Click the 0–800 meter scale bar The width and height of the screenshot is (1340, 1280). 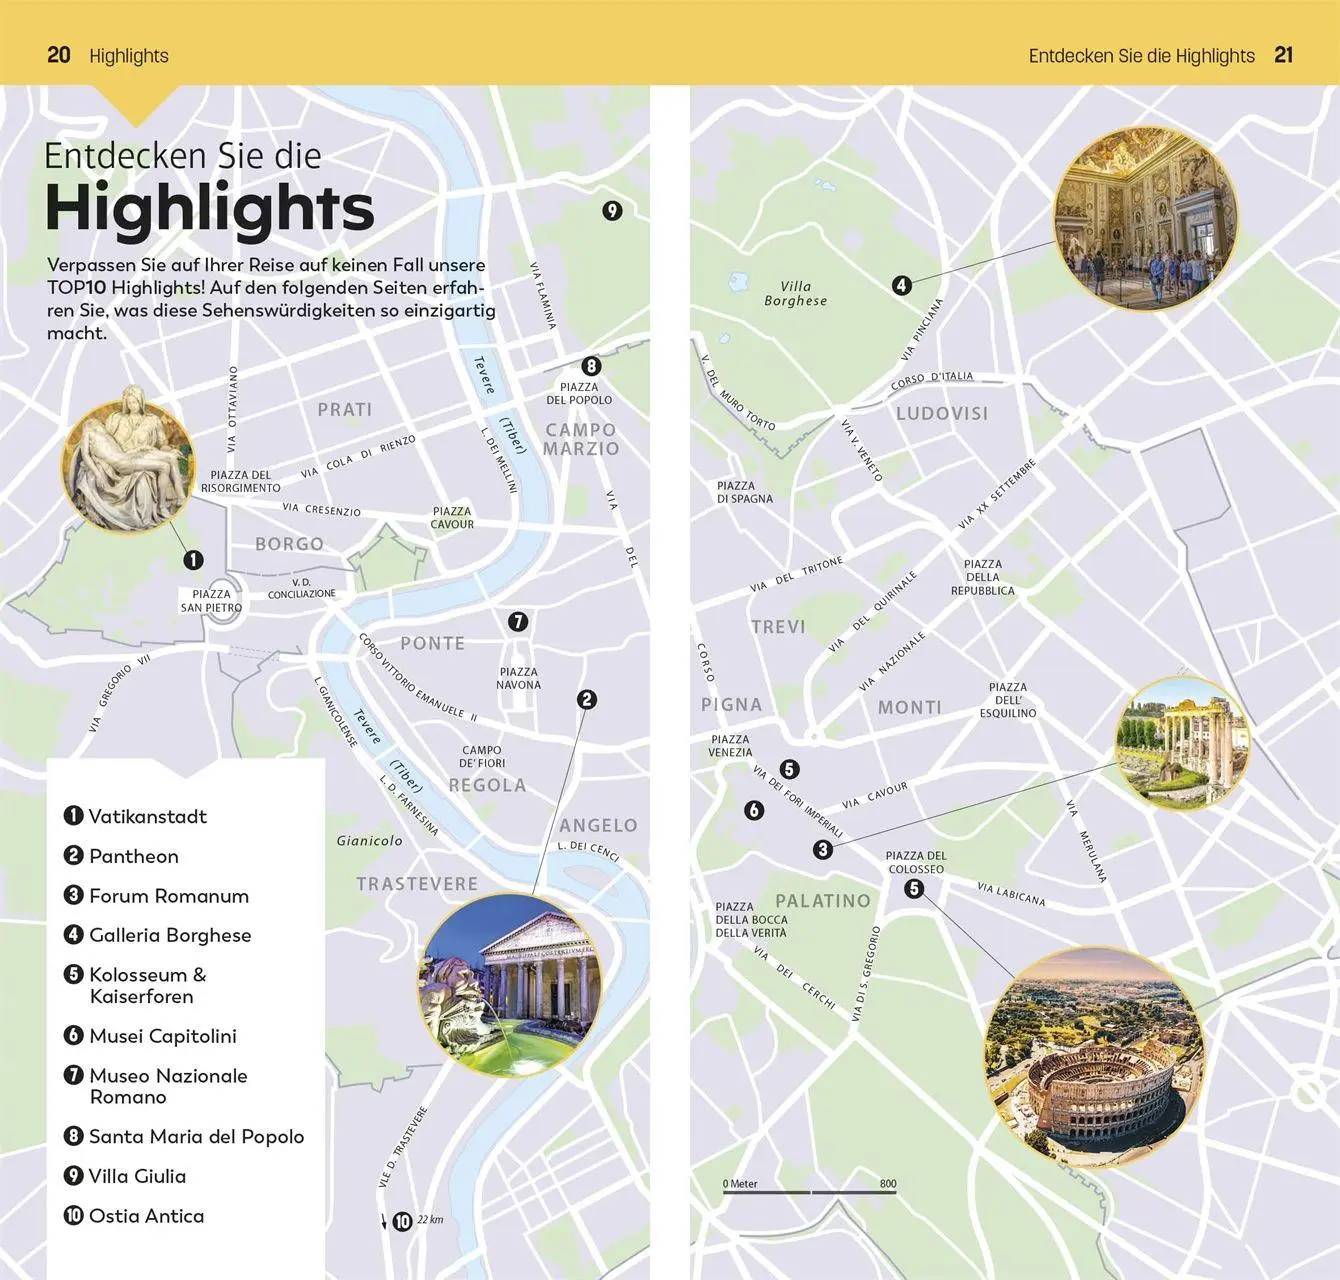[x=810, y=1192]
